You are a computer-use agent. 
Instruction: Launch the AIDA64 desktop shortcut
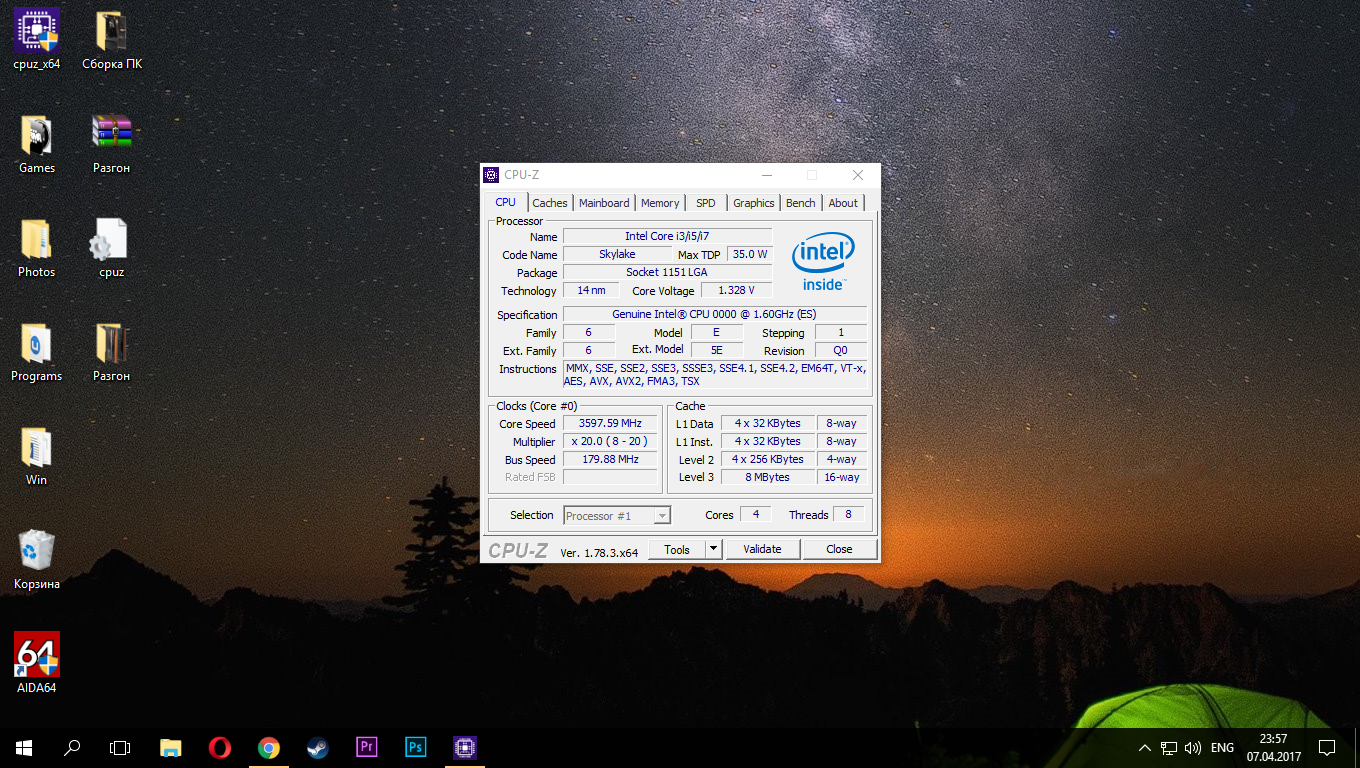[37, 663]
